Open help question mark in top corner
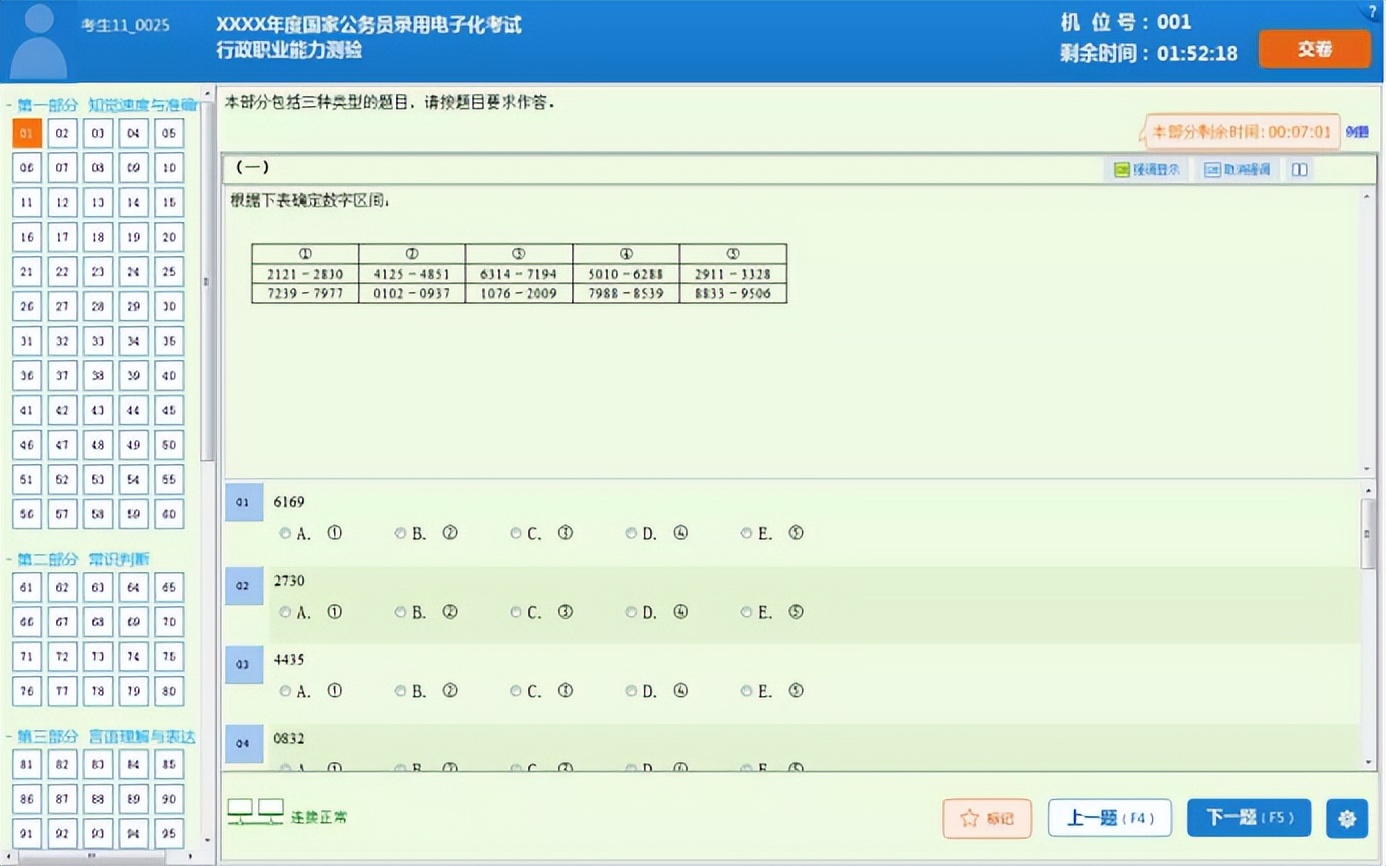 click(x=1374, y=11)
